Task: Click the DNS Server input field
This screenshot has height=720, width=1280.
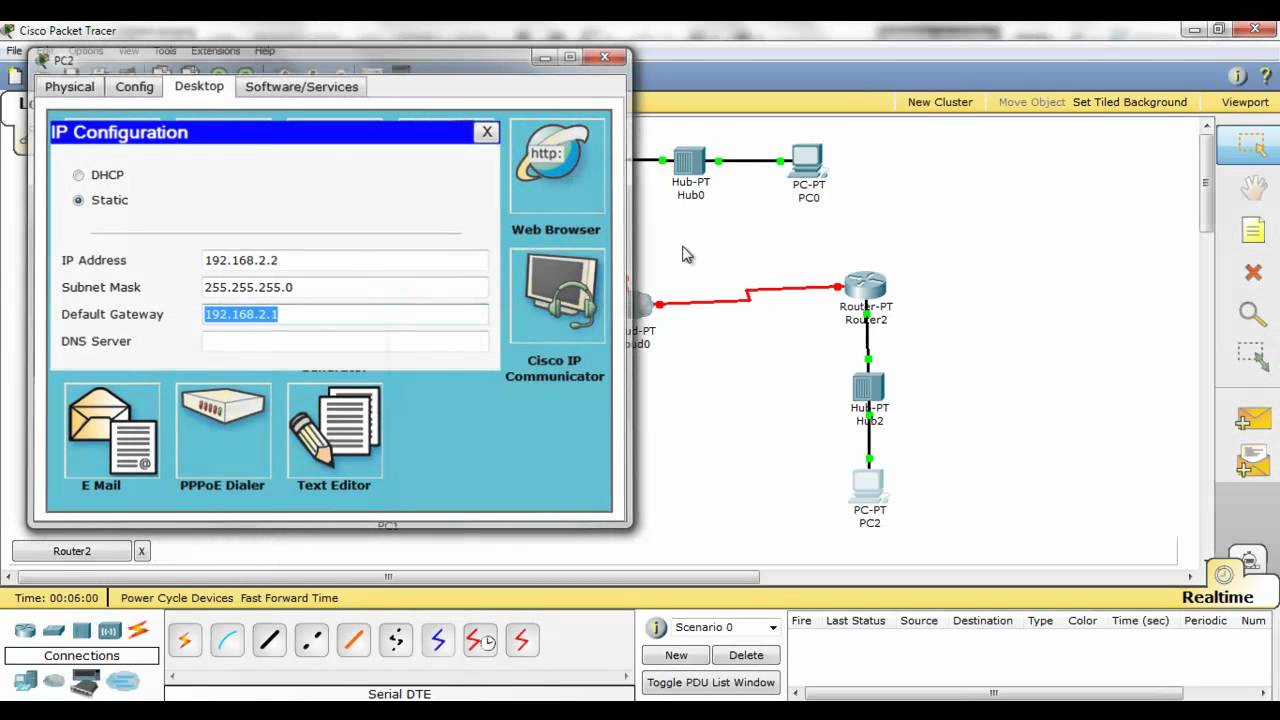Action: 345,341
